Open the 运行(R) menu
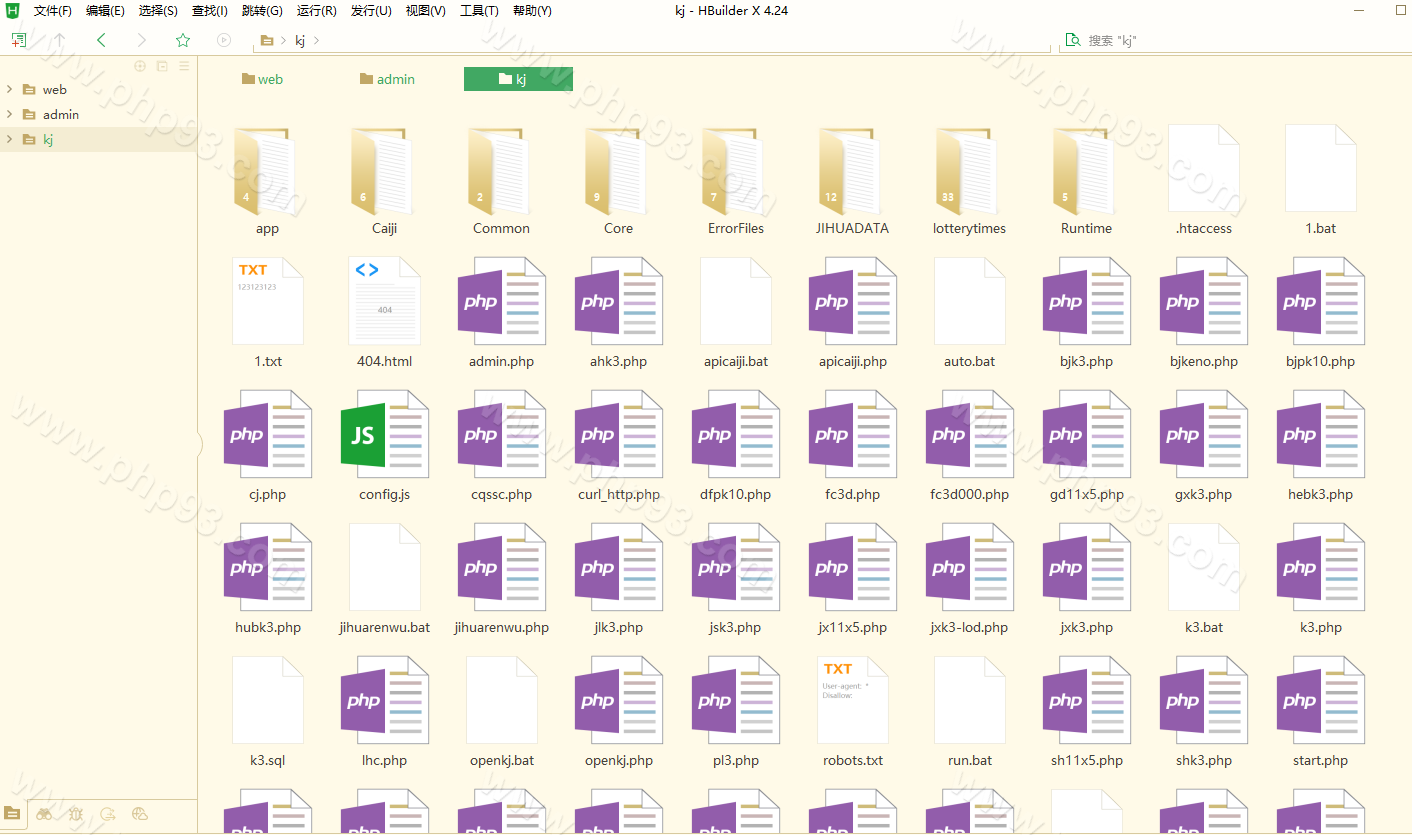 pyautogui.click(x=316, y=11)
